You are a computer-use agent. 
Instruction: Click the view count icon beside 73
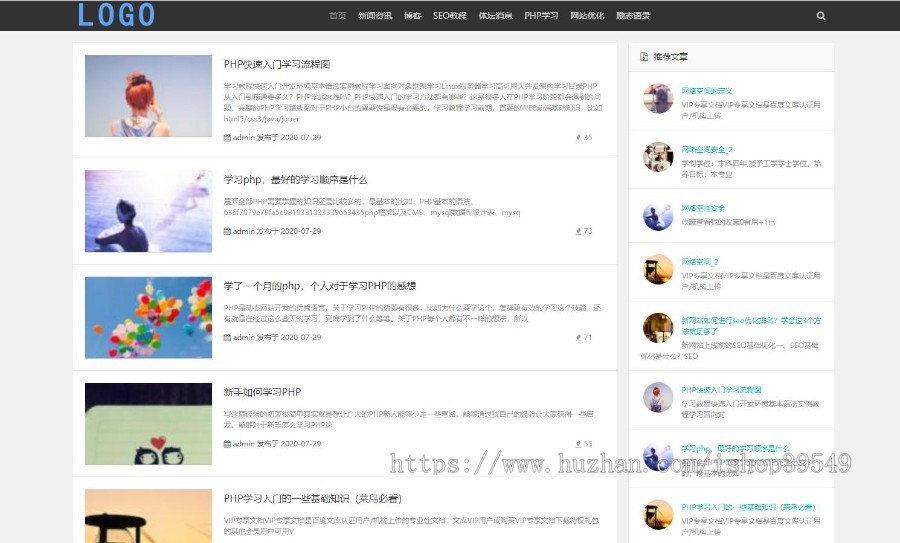(578, 231)
